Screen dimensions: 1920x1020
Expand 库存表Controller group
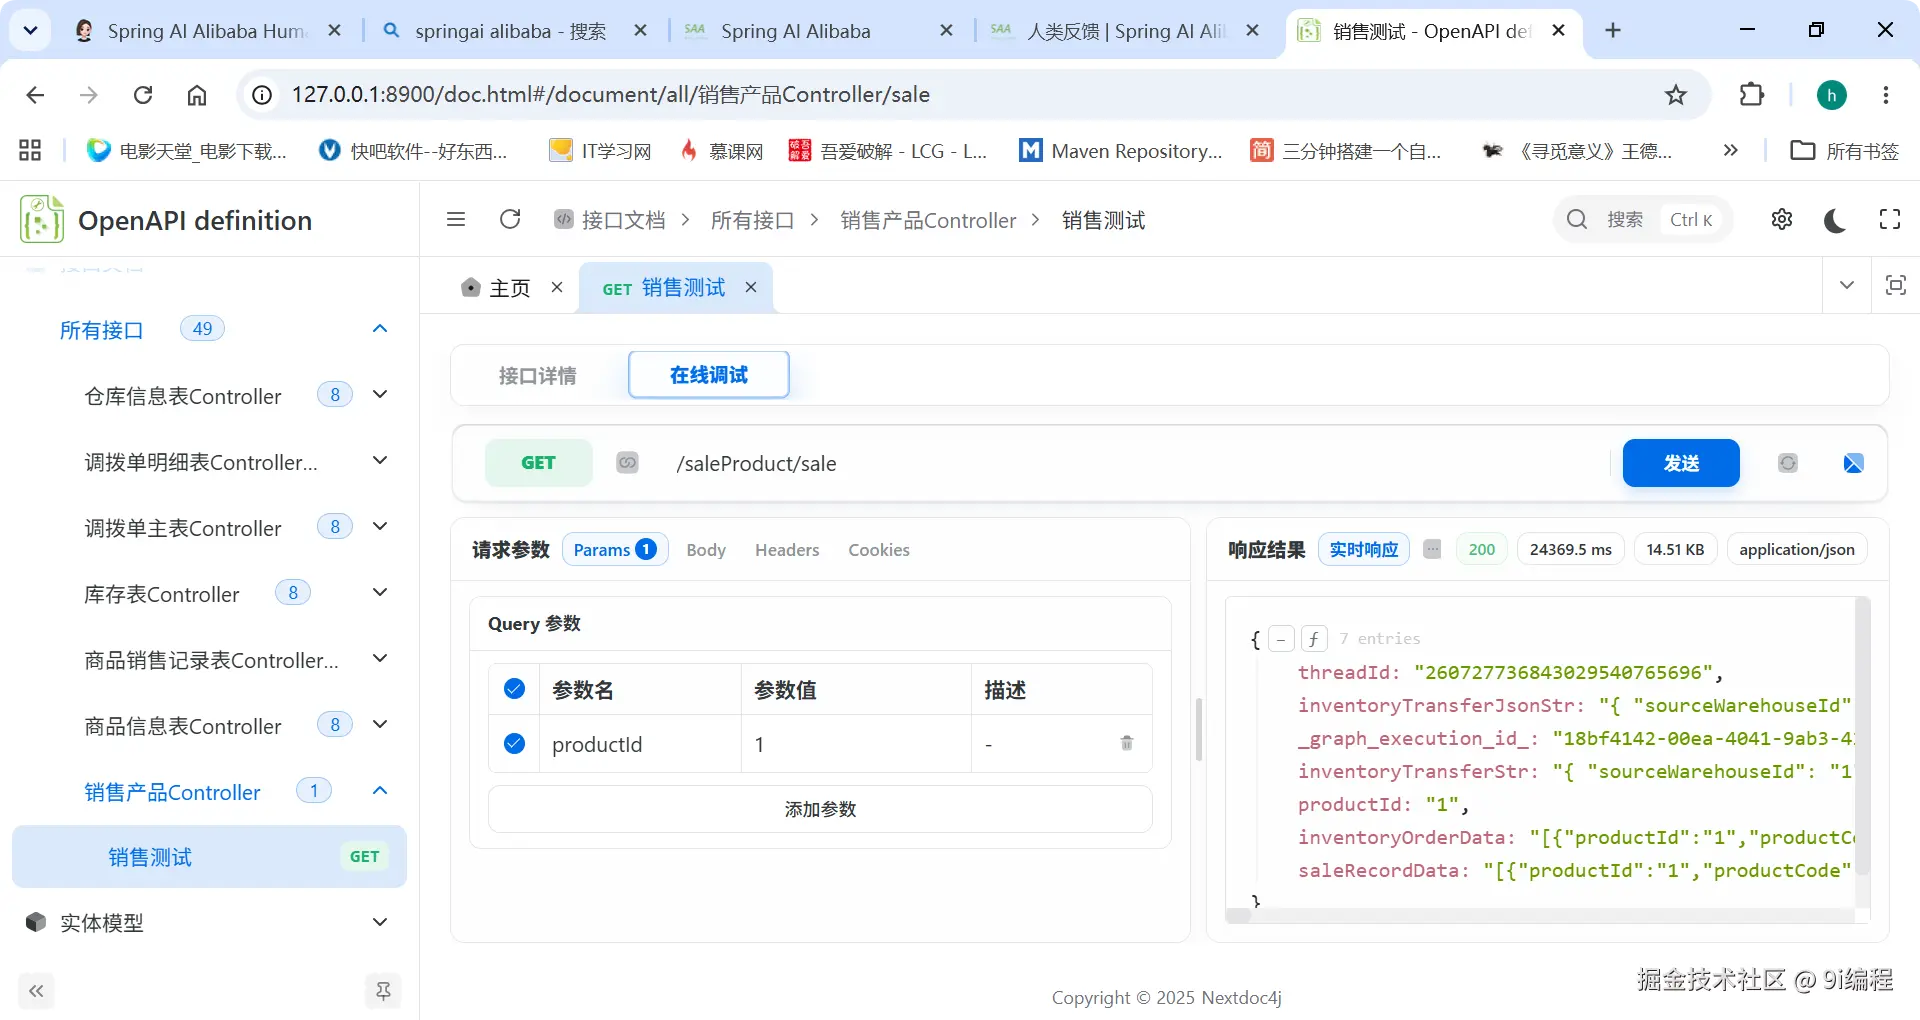pyautogui.click(x=380, y=593)
